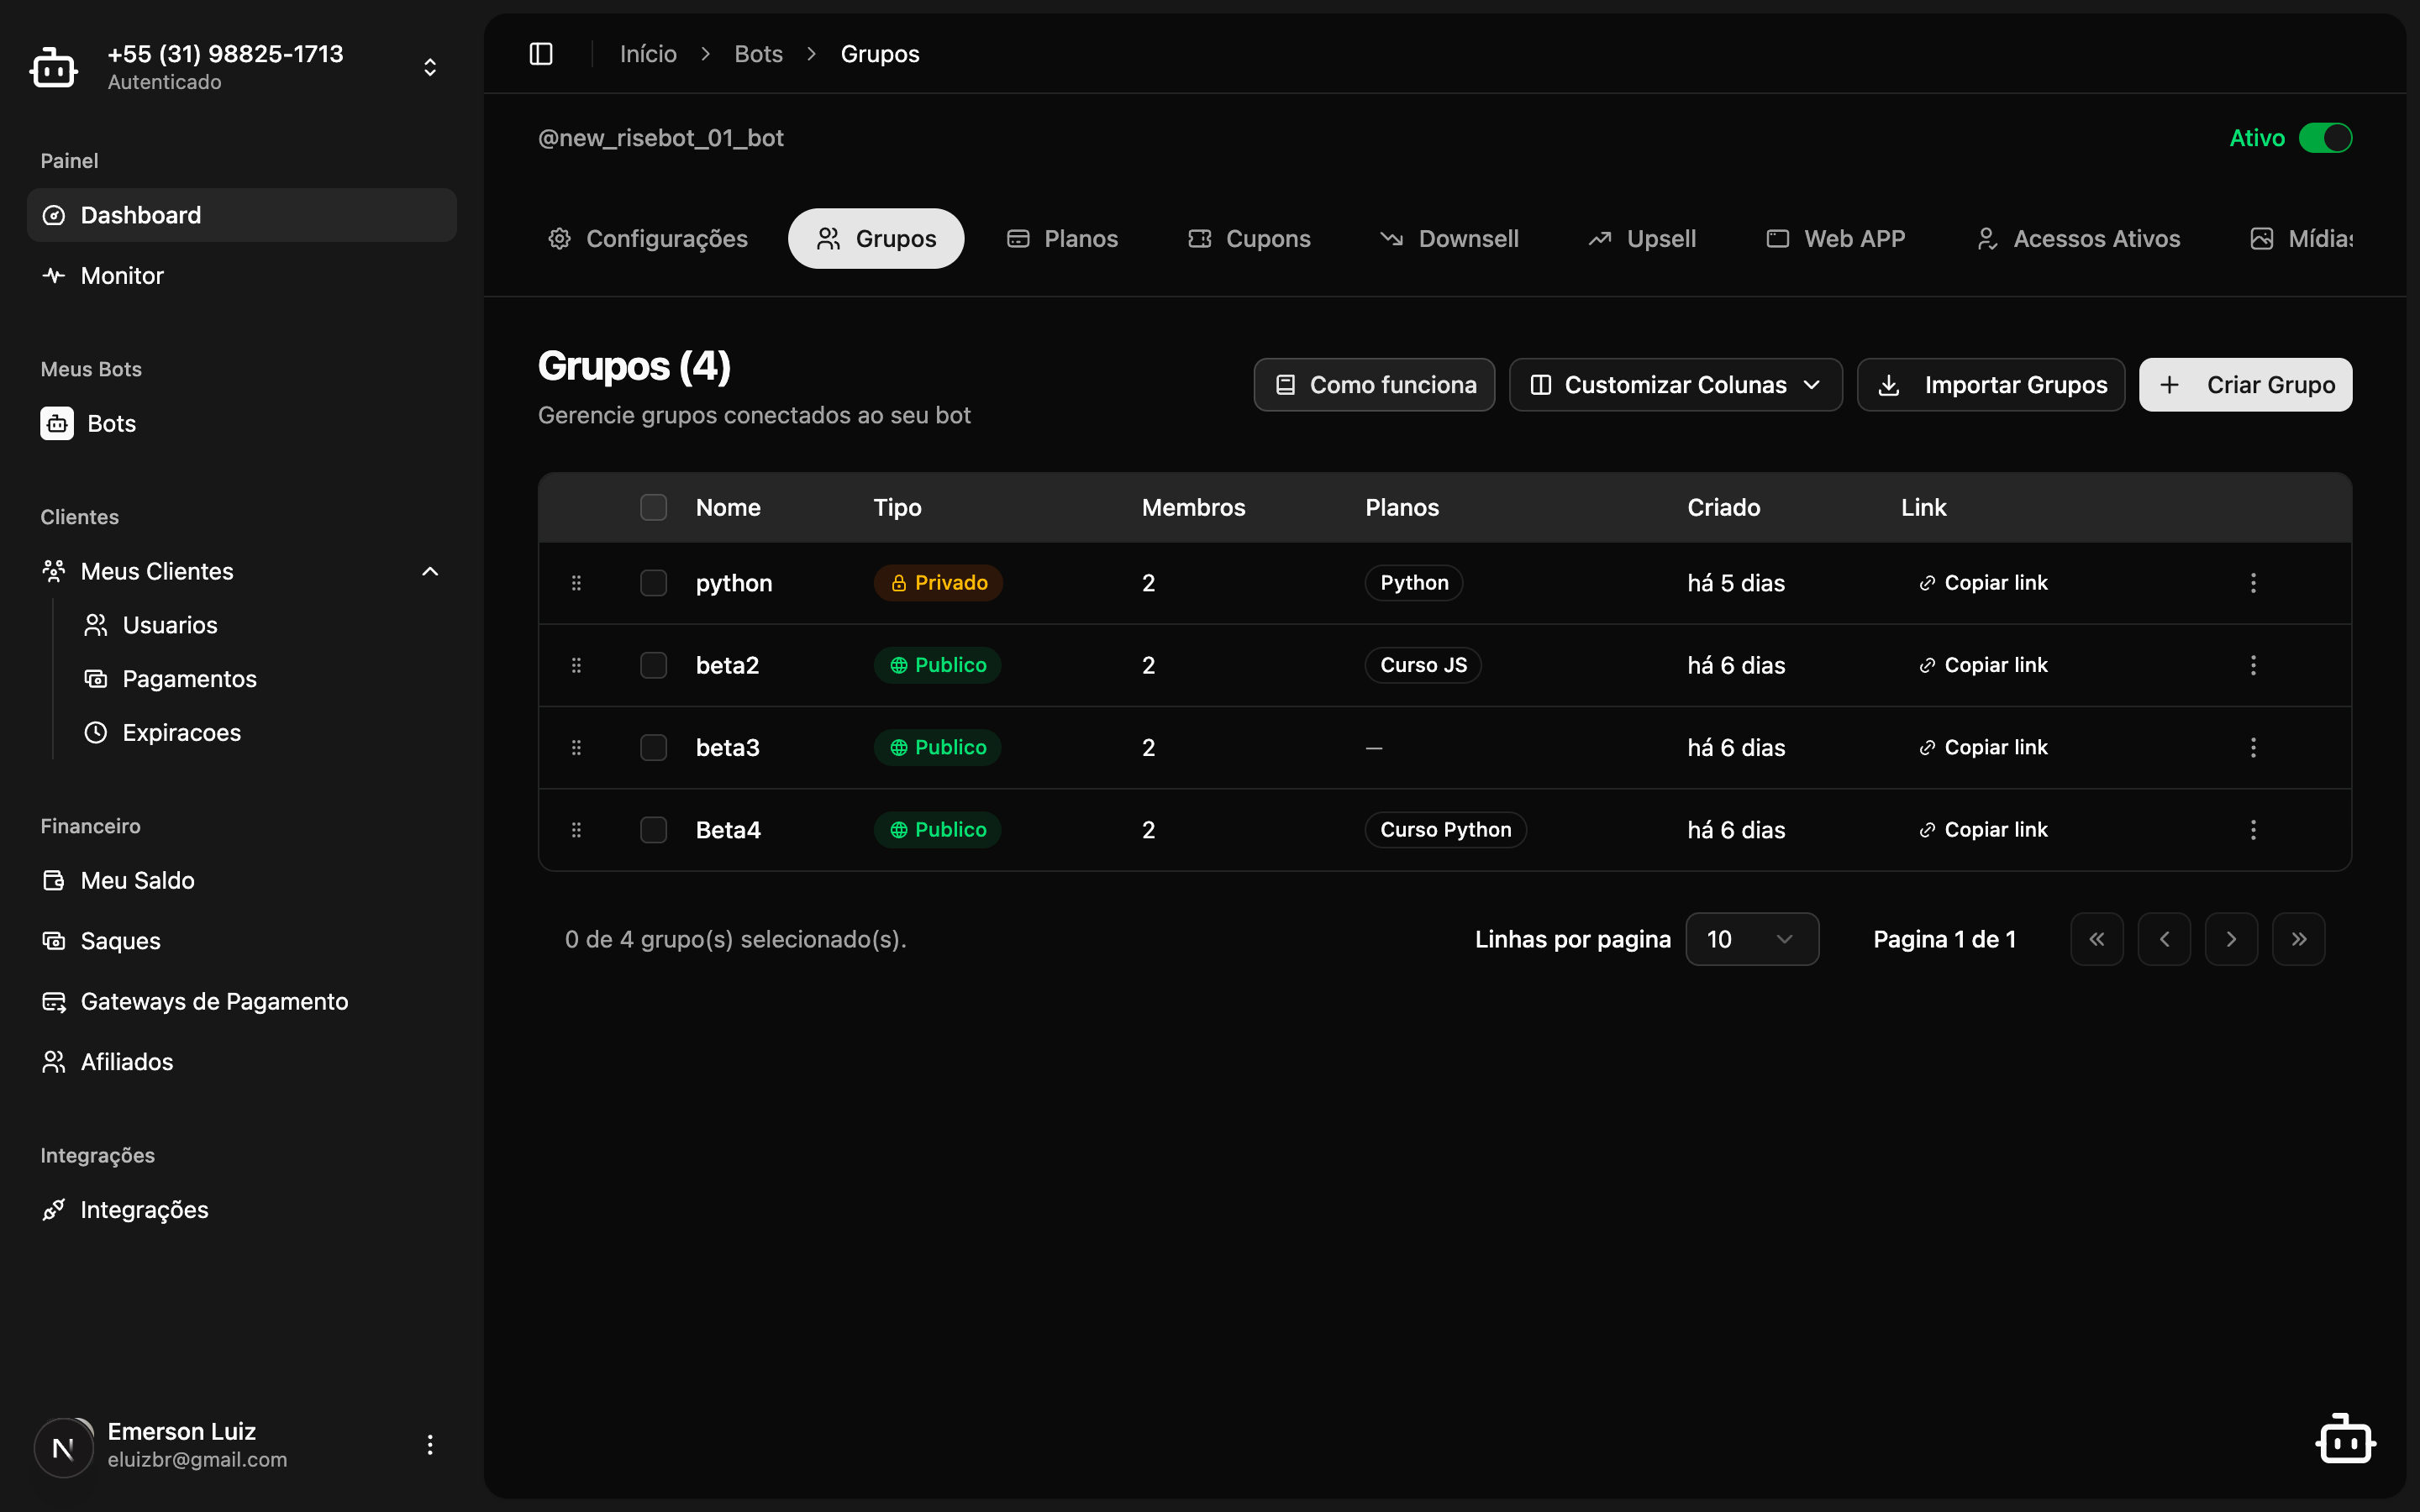This screenshot has height=1512, width=2420.
Task: Select Dashboard in the sidebar
Action: pyautogui.click(x=242, y=215)
